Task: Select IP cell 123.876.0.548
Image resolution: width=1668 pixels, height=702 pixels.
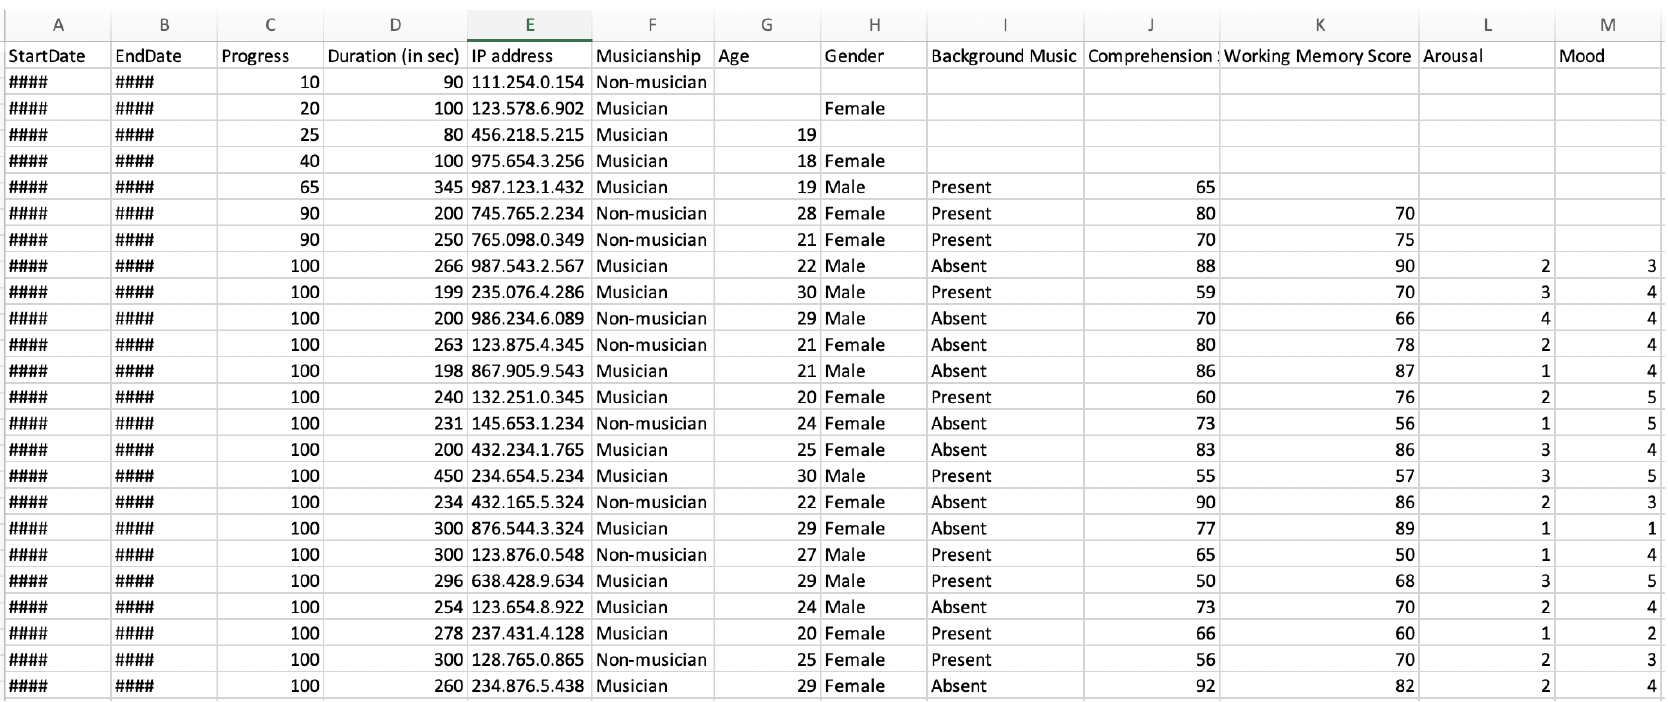Action: (530, 555)
